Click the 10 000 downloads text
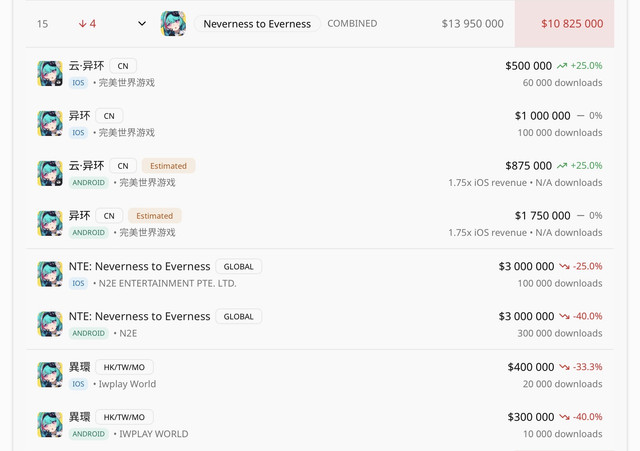The height and width of the screenshot is (451, 640). pos(563,434)
